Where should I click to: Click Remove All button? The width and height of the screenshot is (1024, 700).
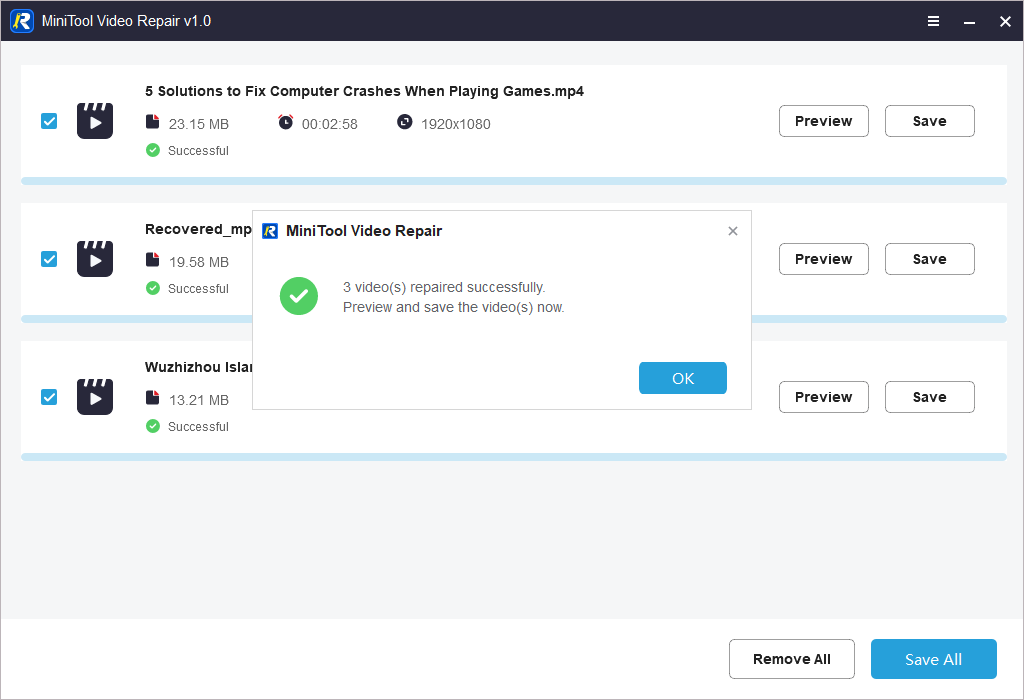click(x=791, y=659)
